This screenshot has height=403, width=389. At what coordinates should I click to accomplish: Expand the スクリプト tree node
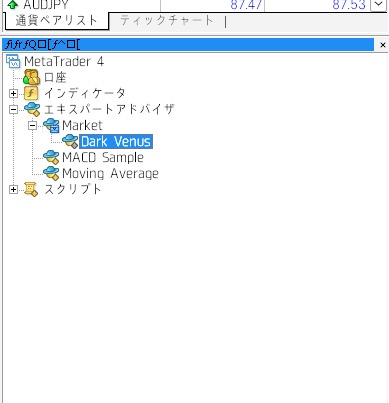[13, 190]
